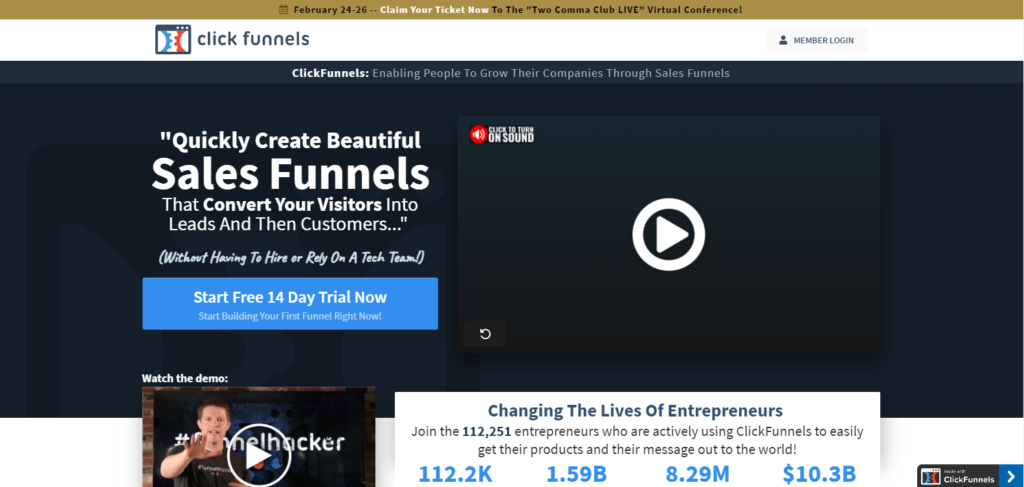Click the made with ClickFunnels badge logo

[931, 476]
